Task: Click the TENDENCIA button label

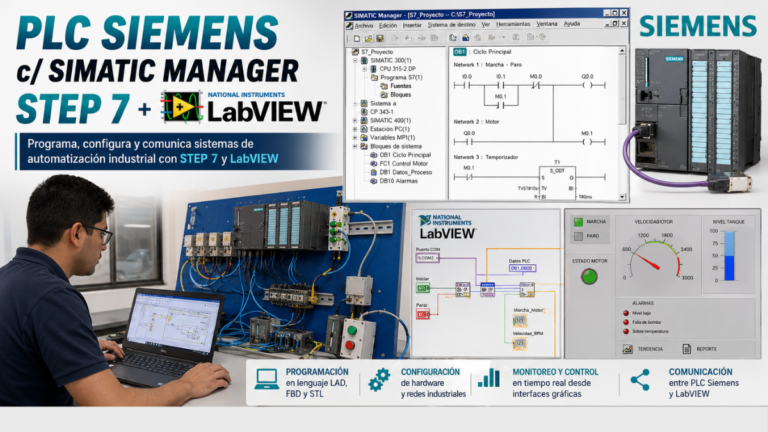Action: click(650, 349)
